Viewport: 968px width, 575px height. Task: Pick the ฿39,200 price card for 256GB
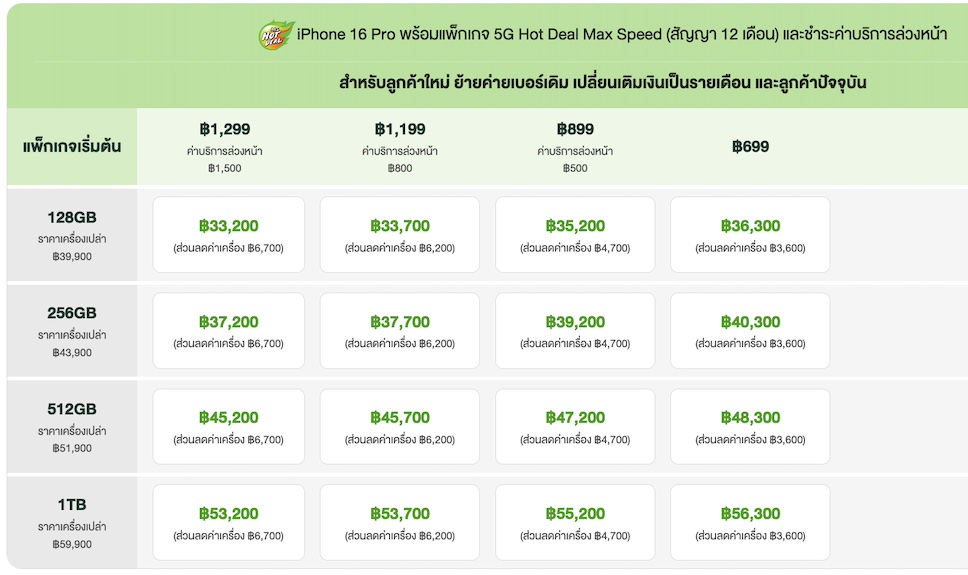click(x=575, y=331)
